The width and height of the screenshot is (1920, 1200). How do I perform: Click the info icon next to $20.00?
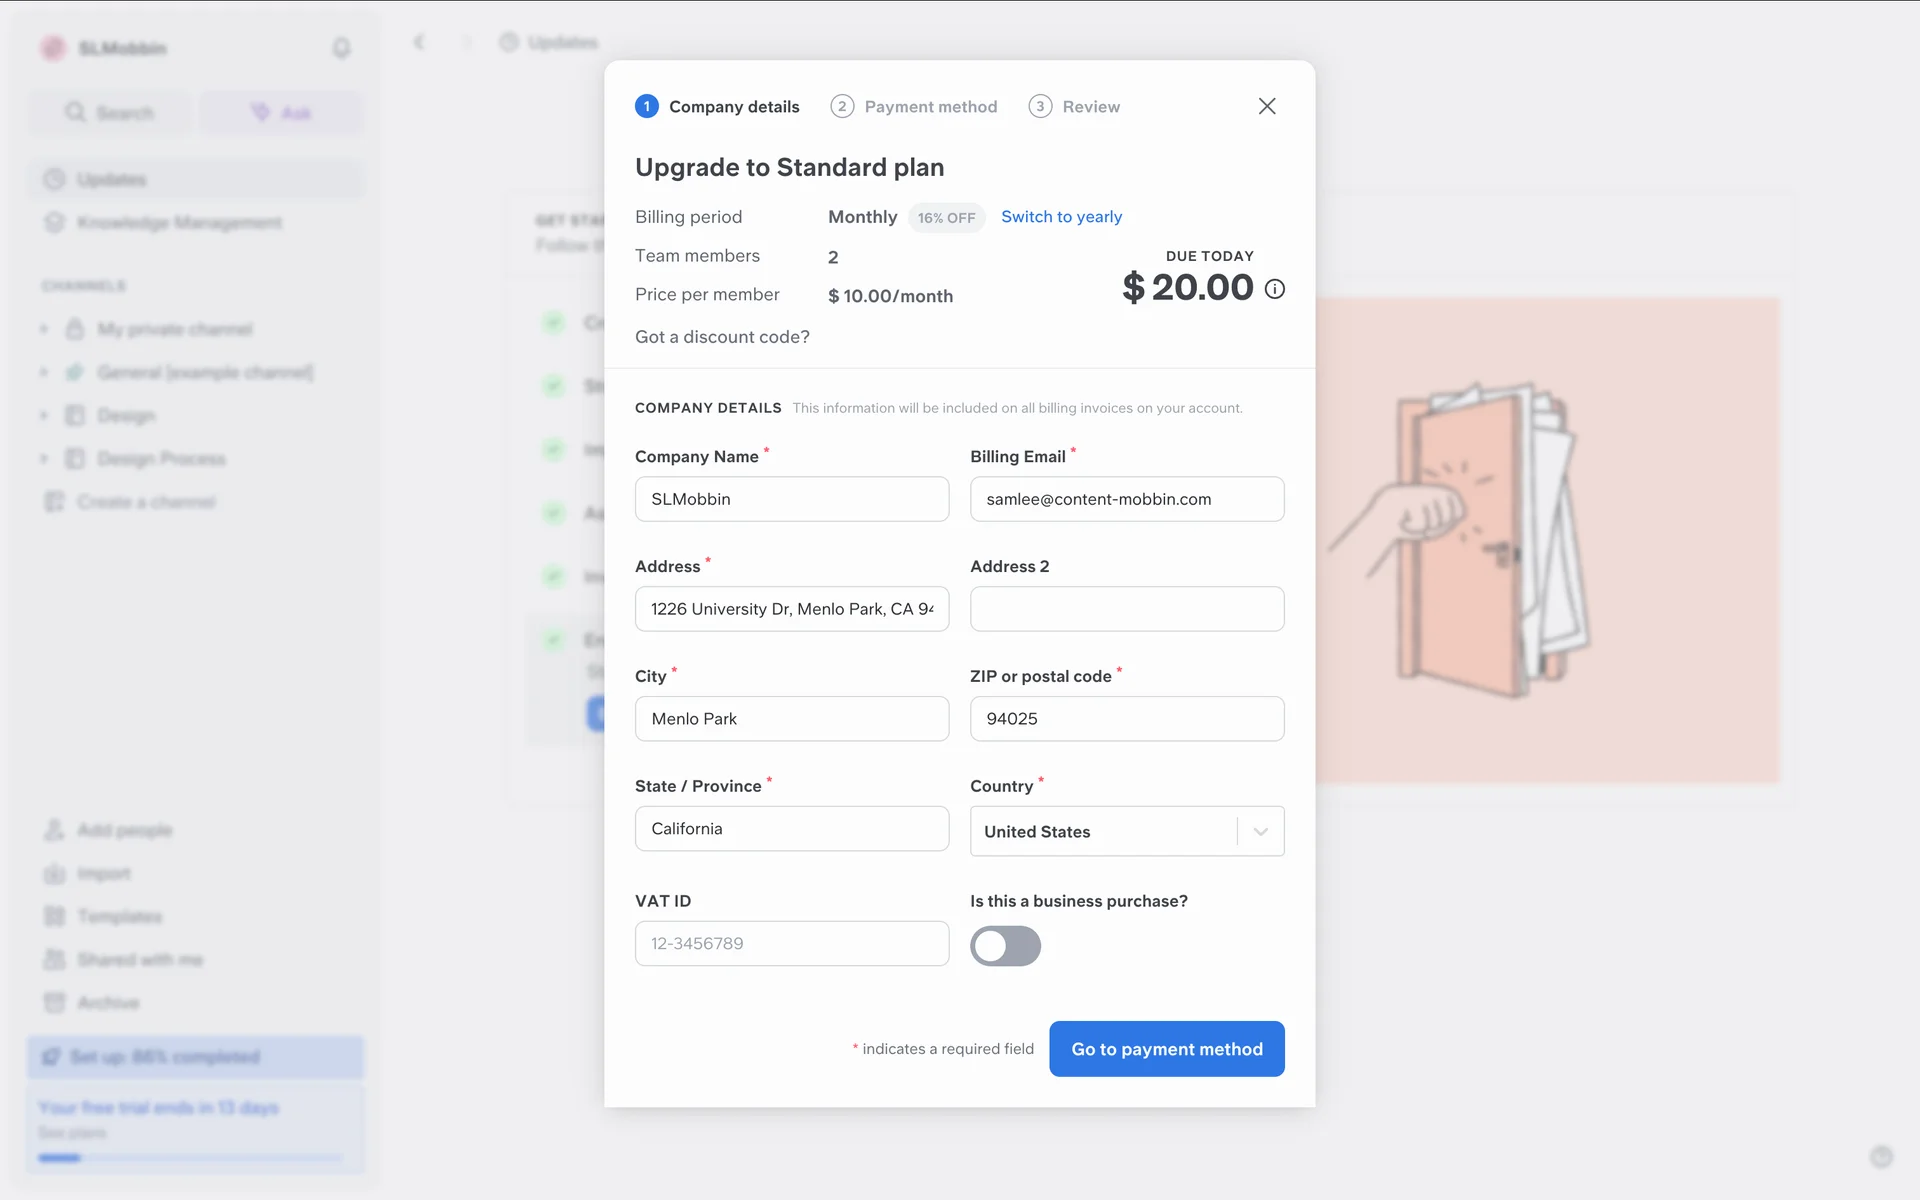click(x=1274, y=289)
